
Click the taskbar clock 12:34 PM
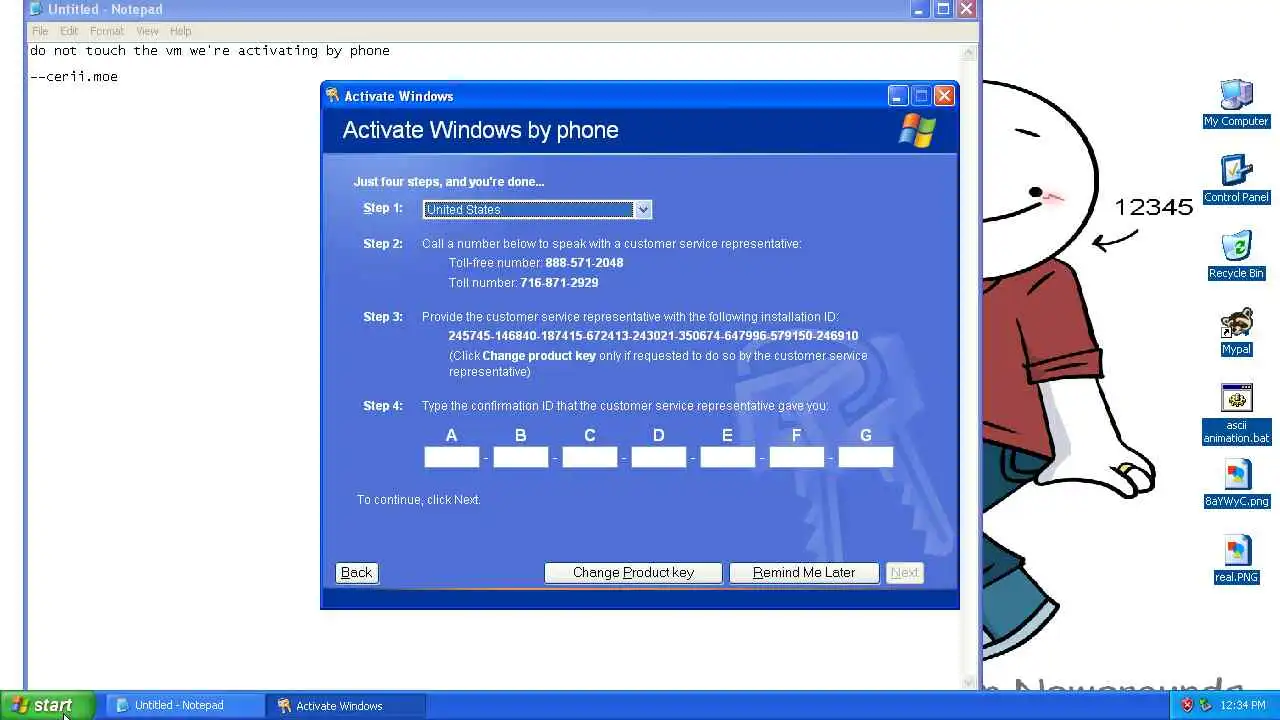(x=1243, y=705)
